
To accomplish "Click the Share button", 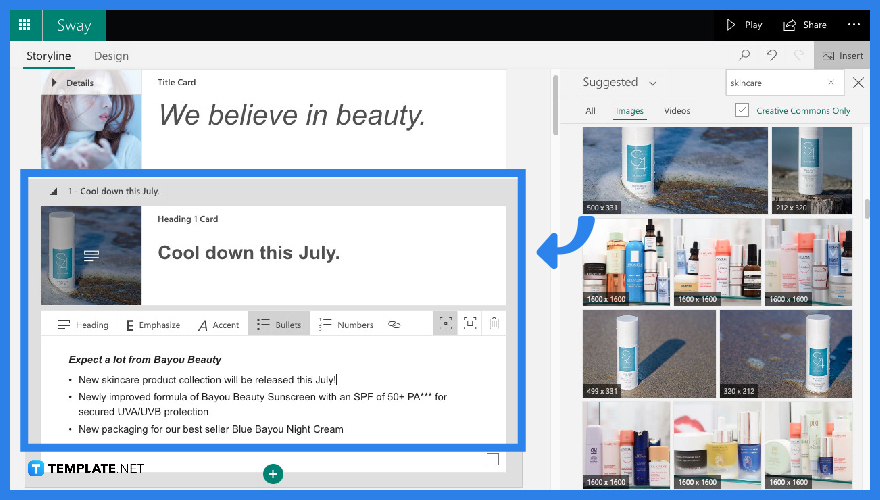I will [805, 25].
